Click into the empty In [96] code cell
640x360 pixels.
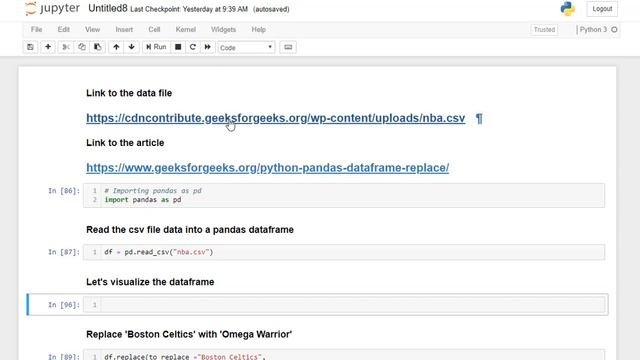(x=344, y=304)
